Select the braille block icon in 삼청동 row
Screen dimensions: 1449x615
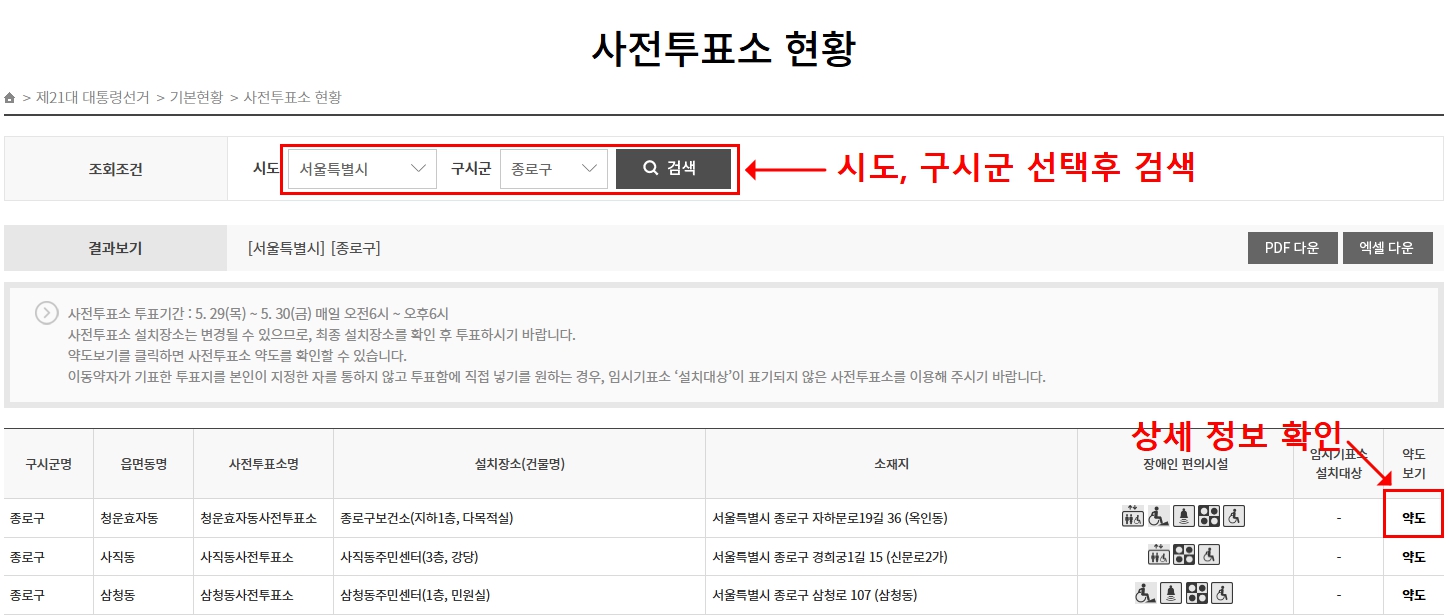coord(1196,593)
